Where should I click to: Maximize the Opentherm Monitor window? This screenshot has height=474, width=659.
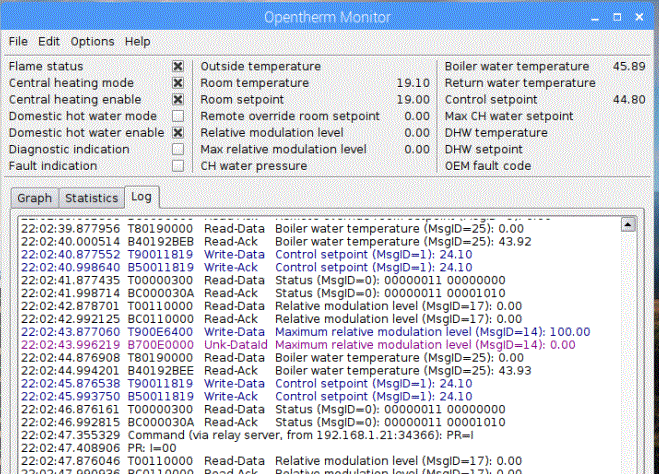click(617, 17)
